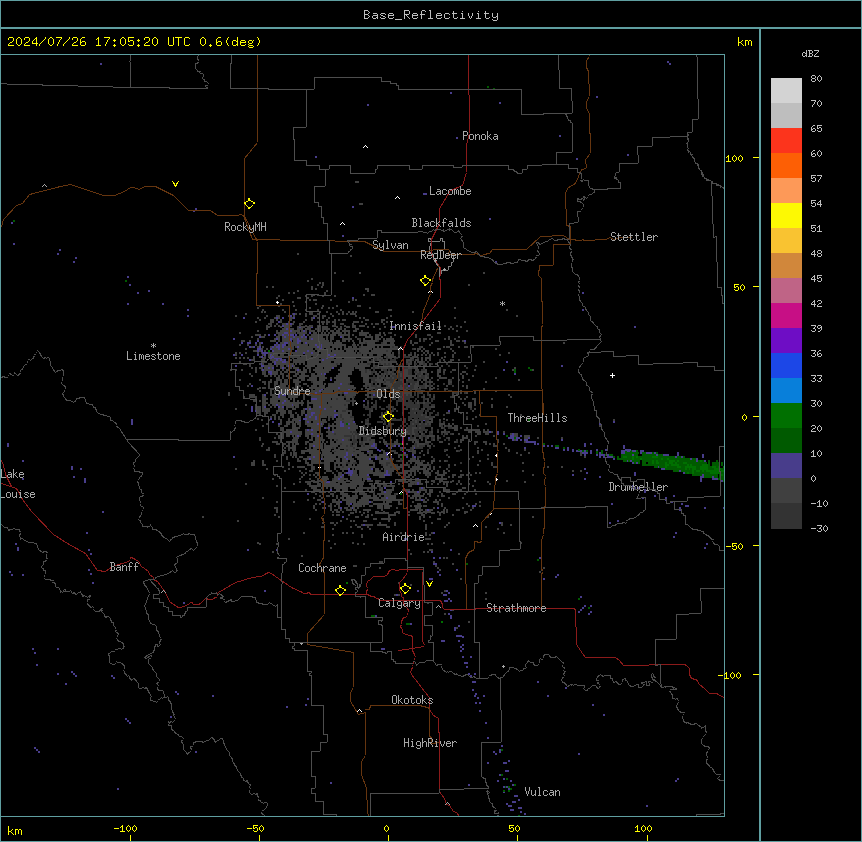Pick the blue 33-36 dBZ legend swatch
The image size is (862, 842).
[786, 365]
